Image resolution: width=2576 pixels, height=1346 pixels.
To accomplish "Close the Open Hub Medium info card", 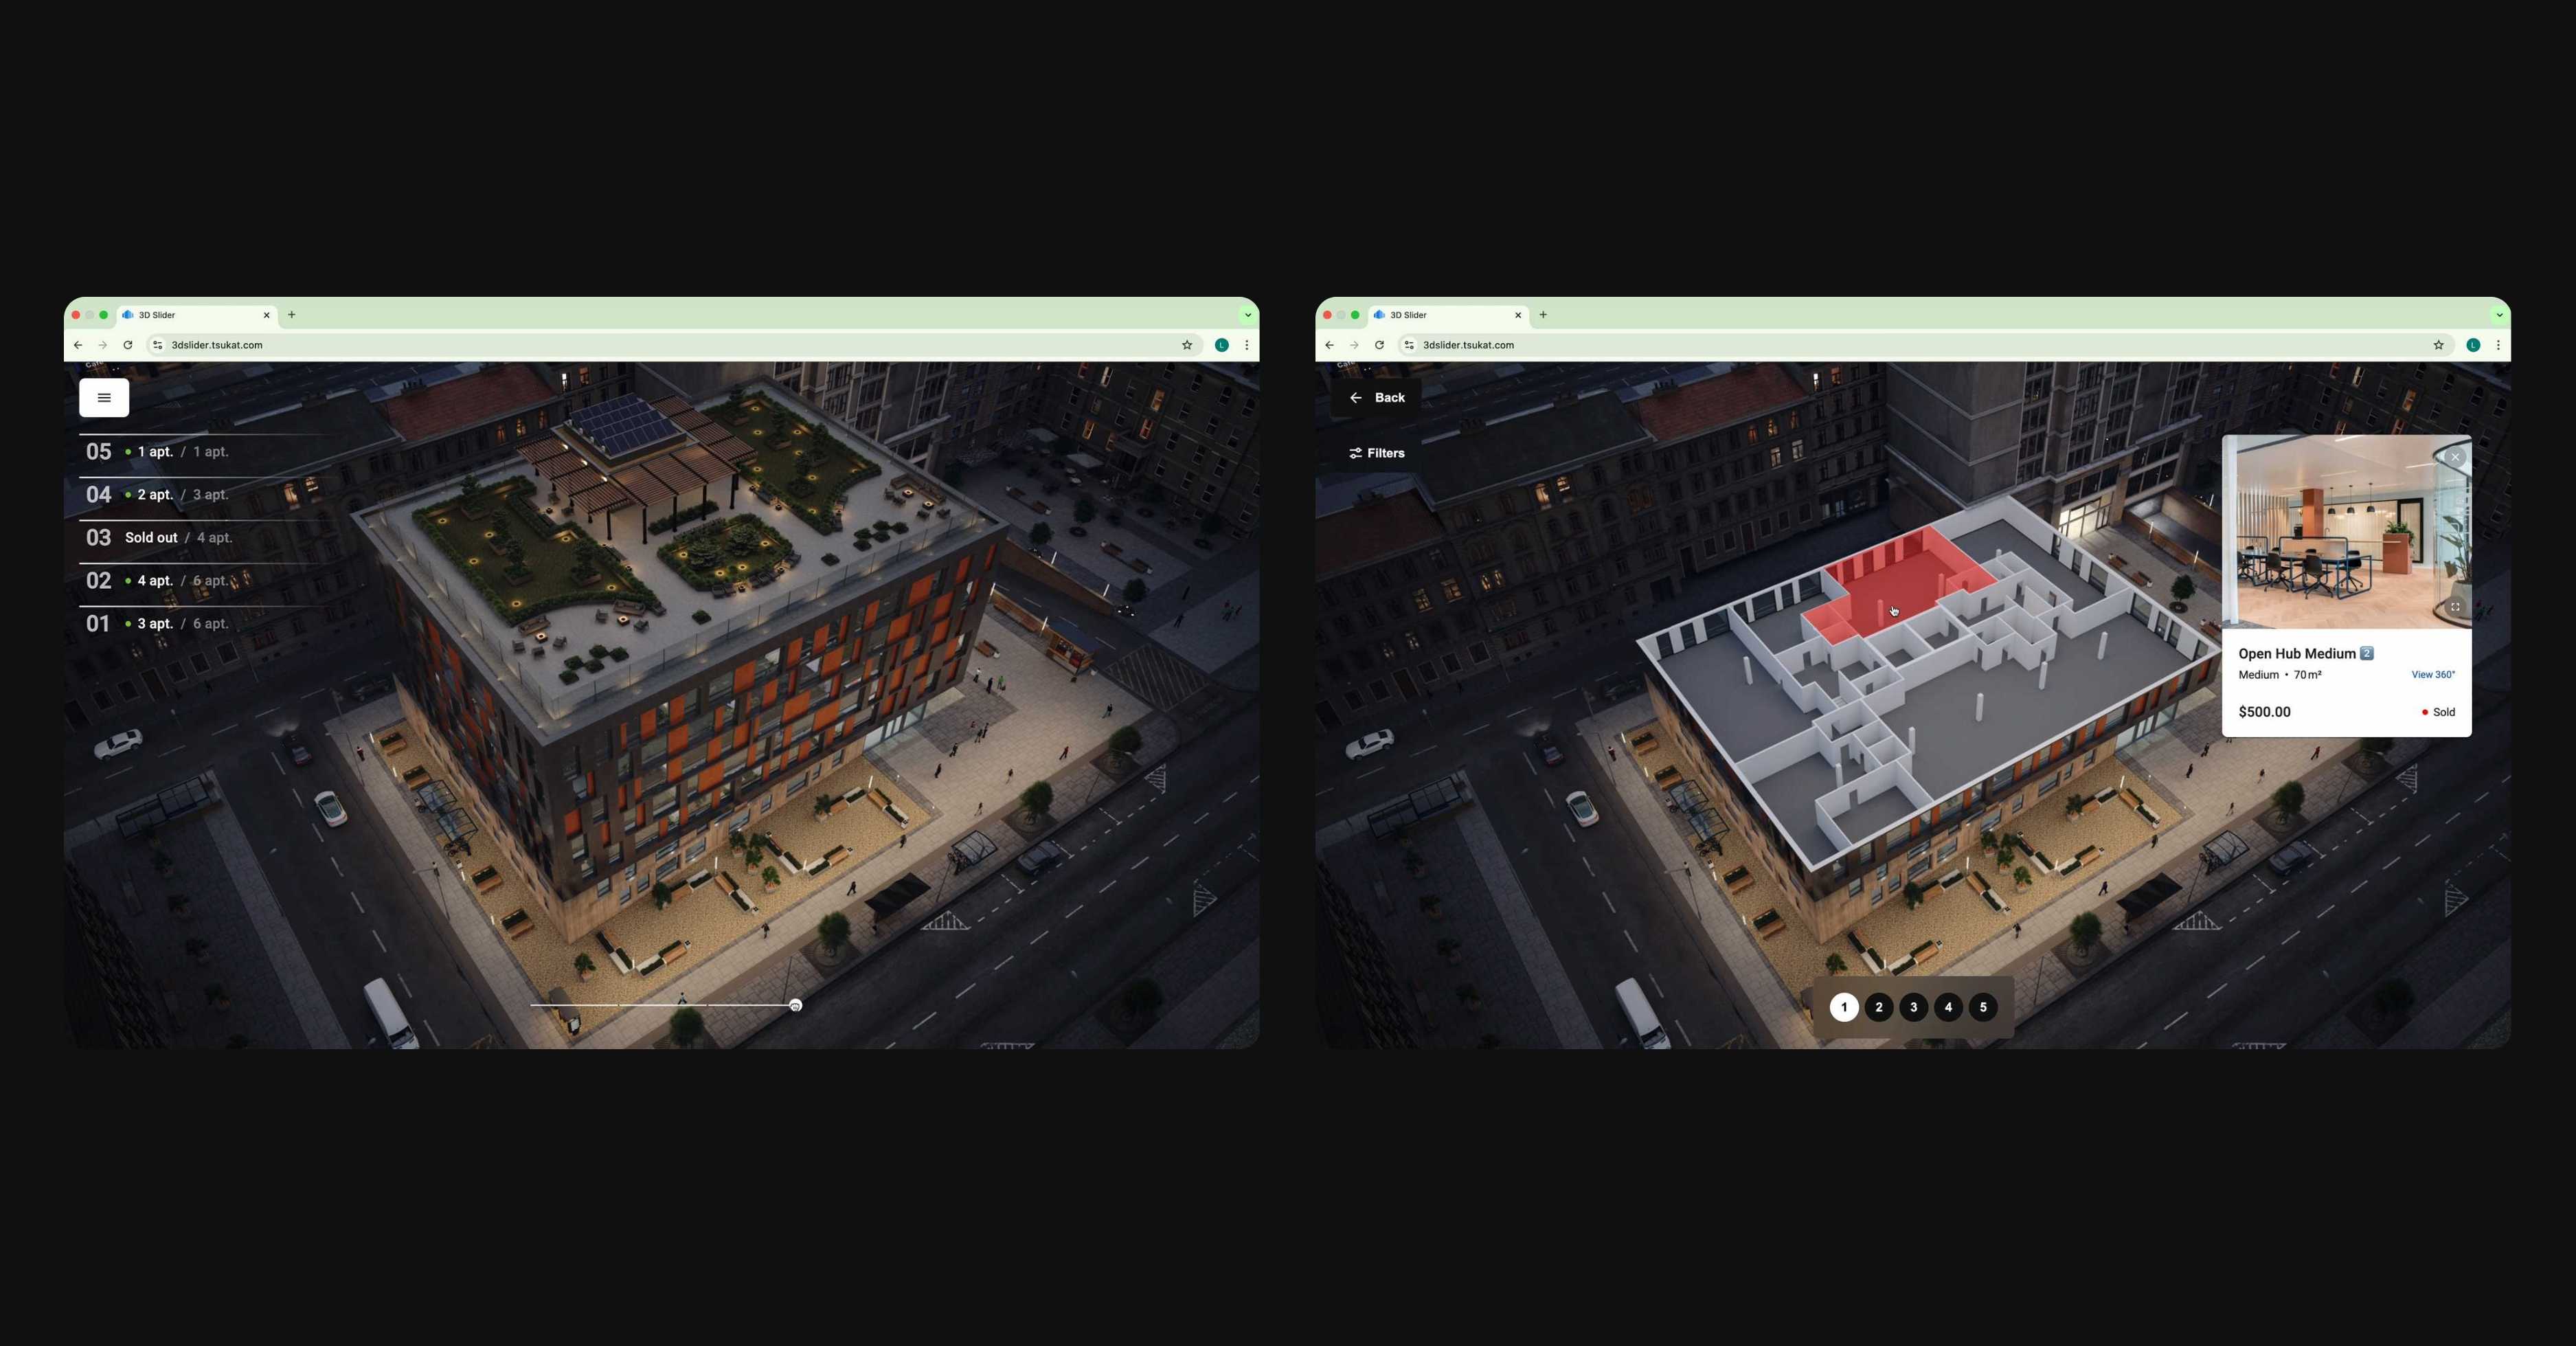I will (2455, 457).
